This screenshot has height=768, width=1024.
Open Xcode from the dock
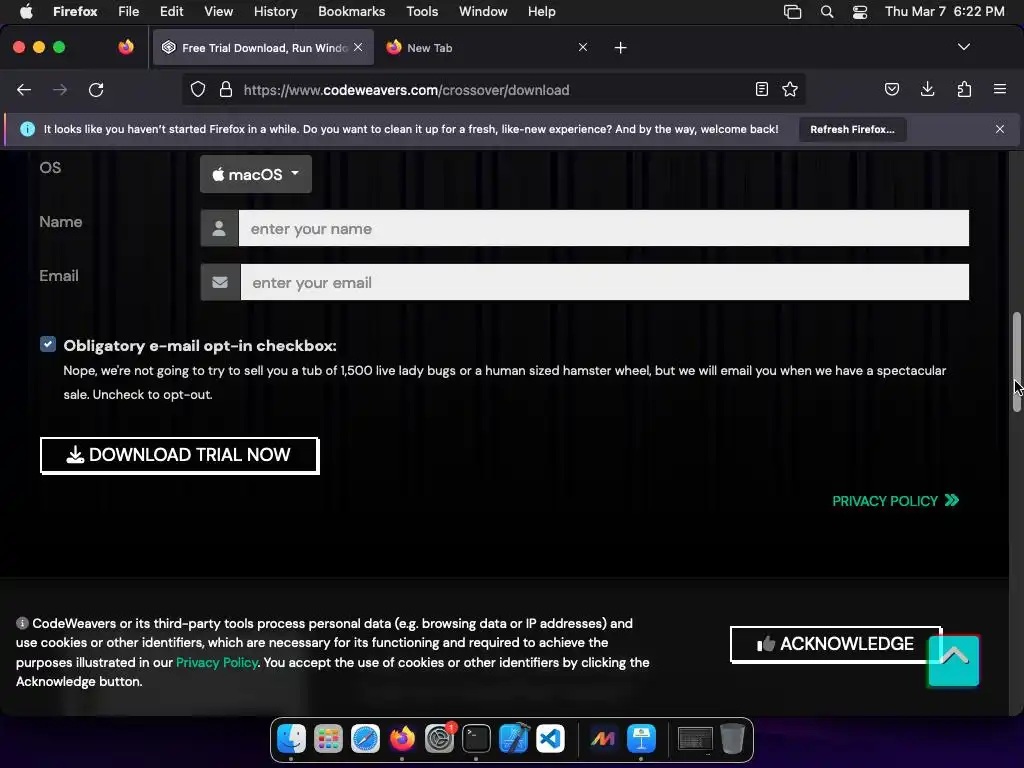coord(513,739)
